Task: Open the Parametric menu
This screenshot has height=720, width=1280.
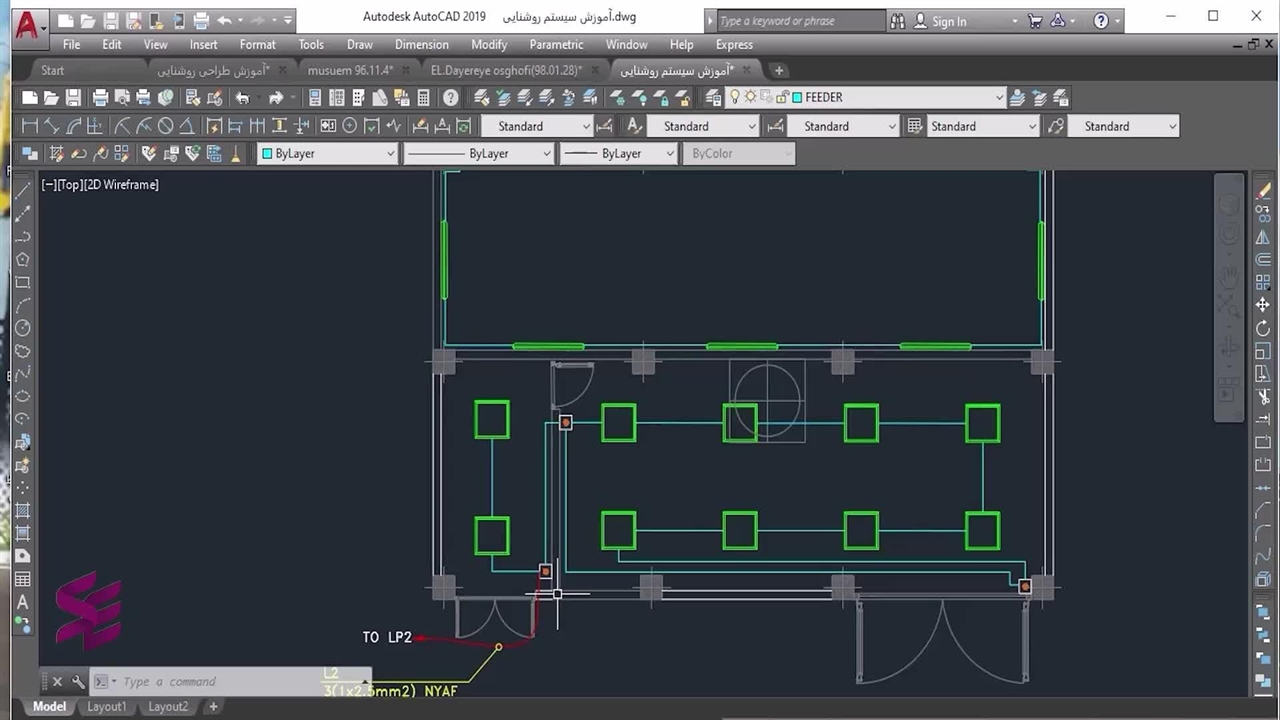Action: [x=556, y=44]
